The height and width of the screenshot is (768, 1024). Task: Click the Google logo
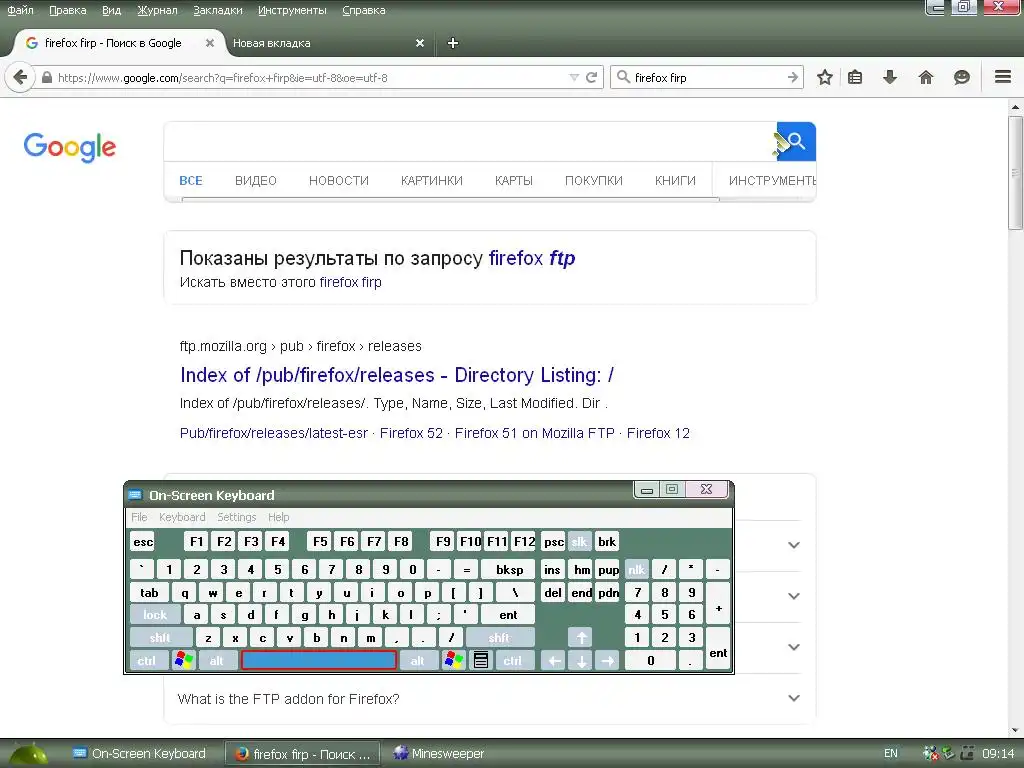(x=69, y=147)
